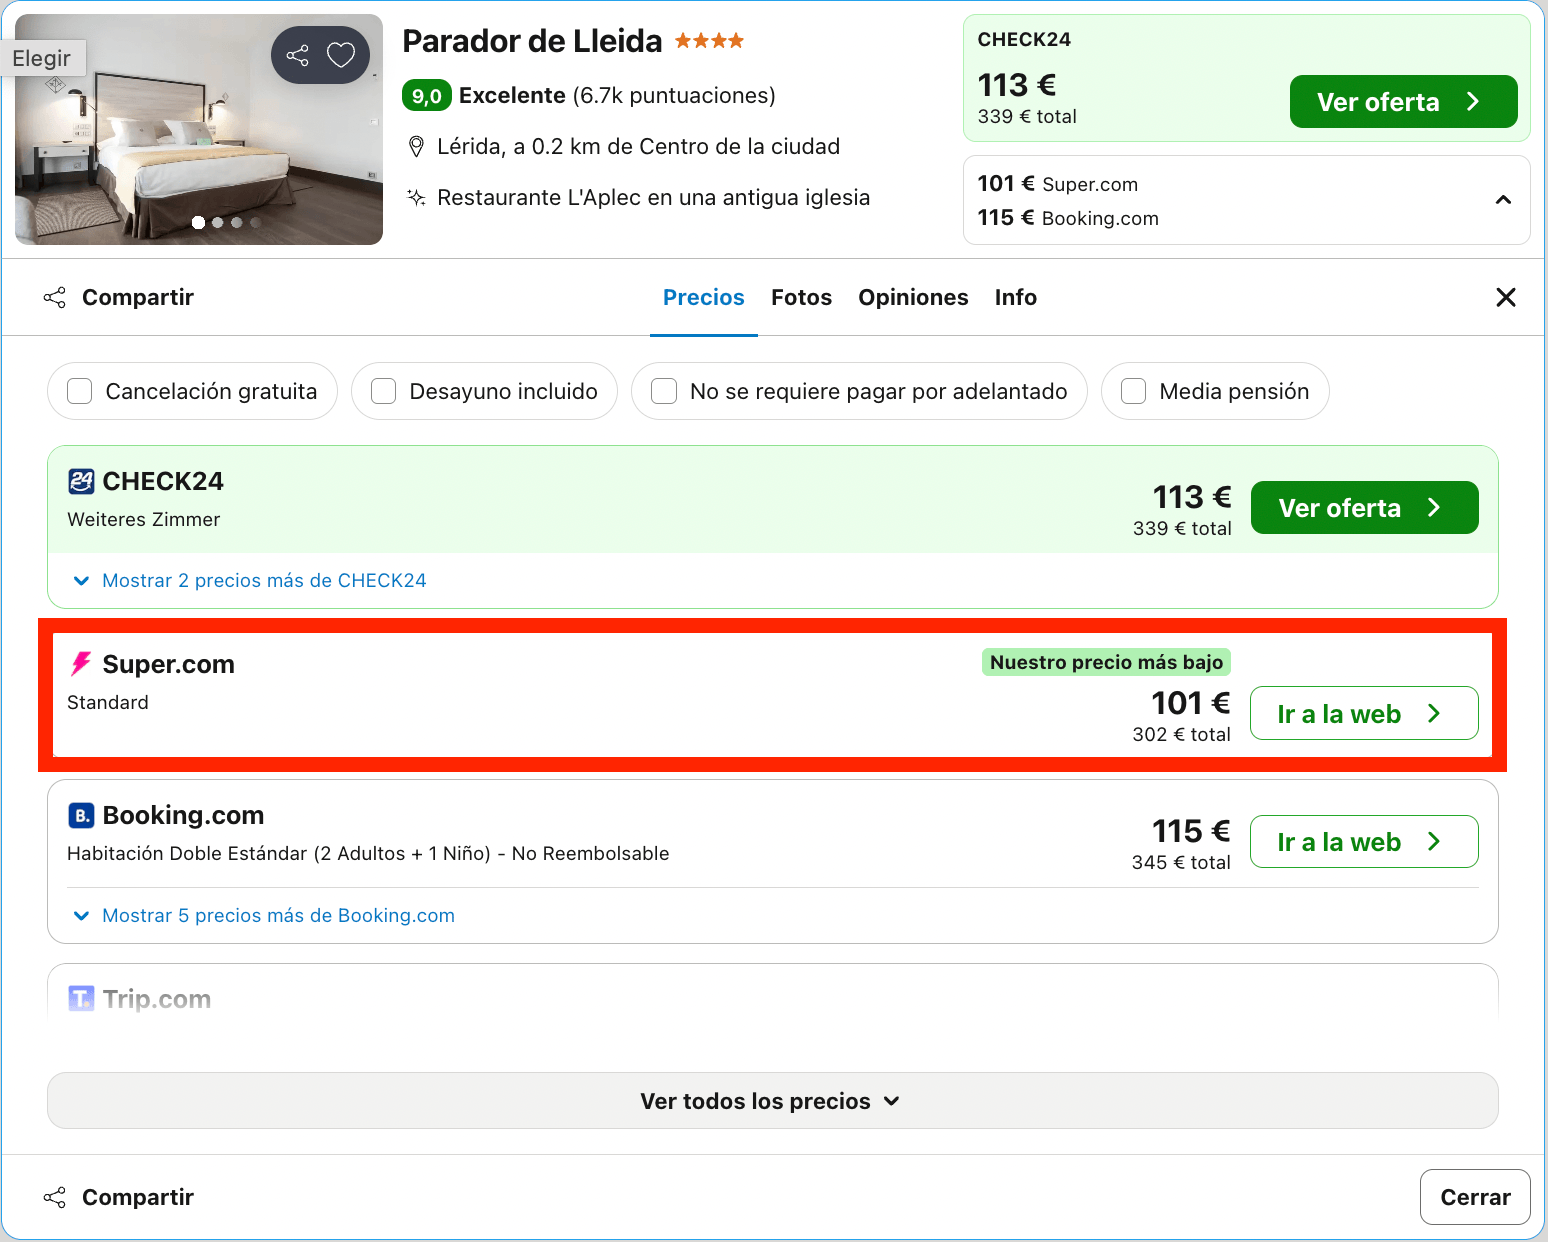
Task: Click the Parador de Lleida title
Action: coord(532,41)
